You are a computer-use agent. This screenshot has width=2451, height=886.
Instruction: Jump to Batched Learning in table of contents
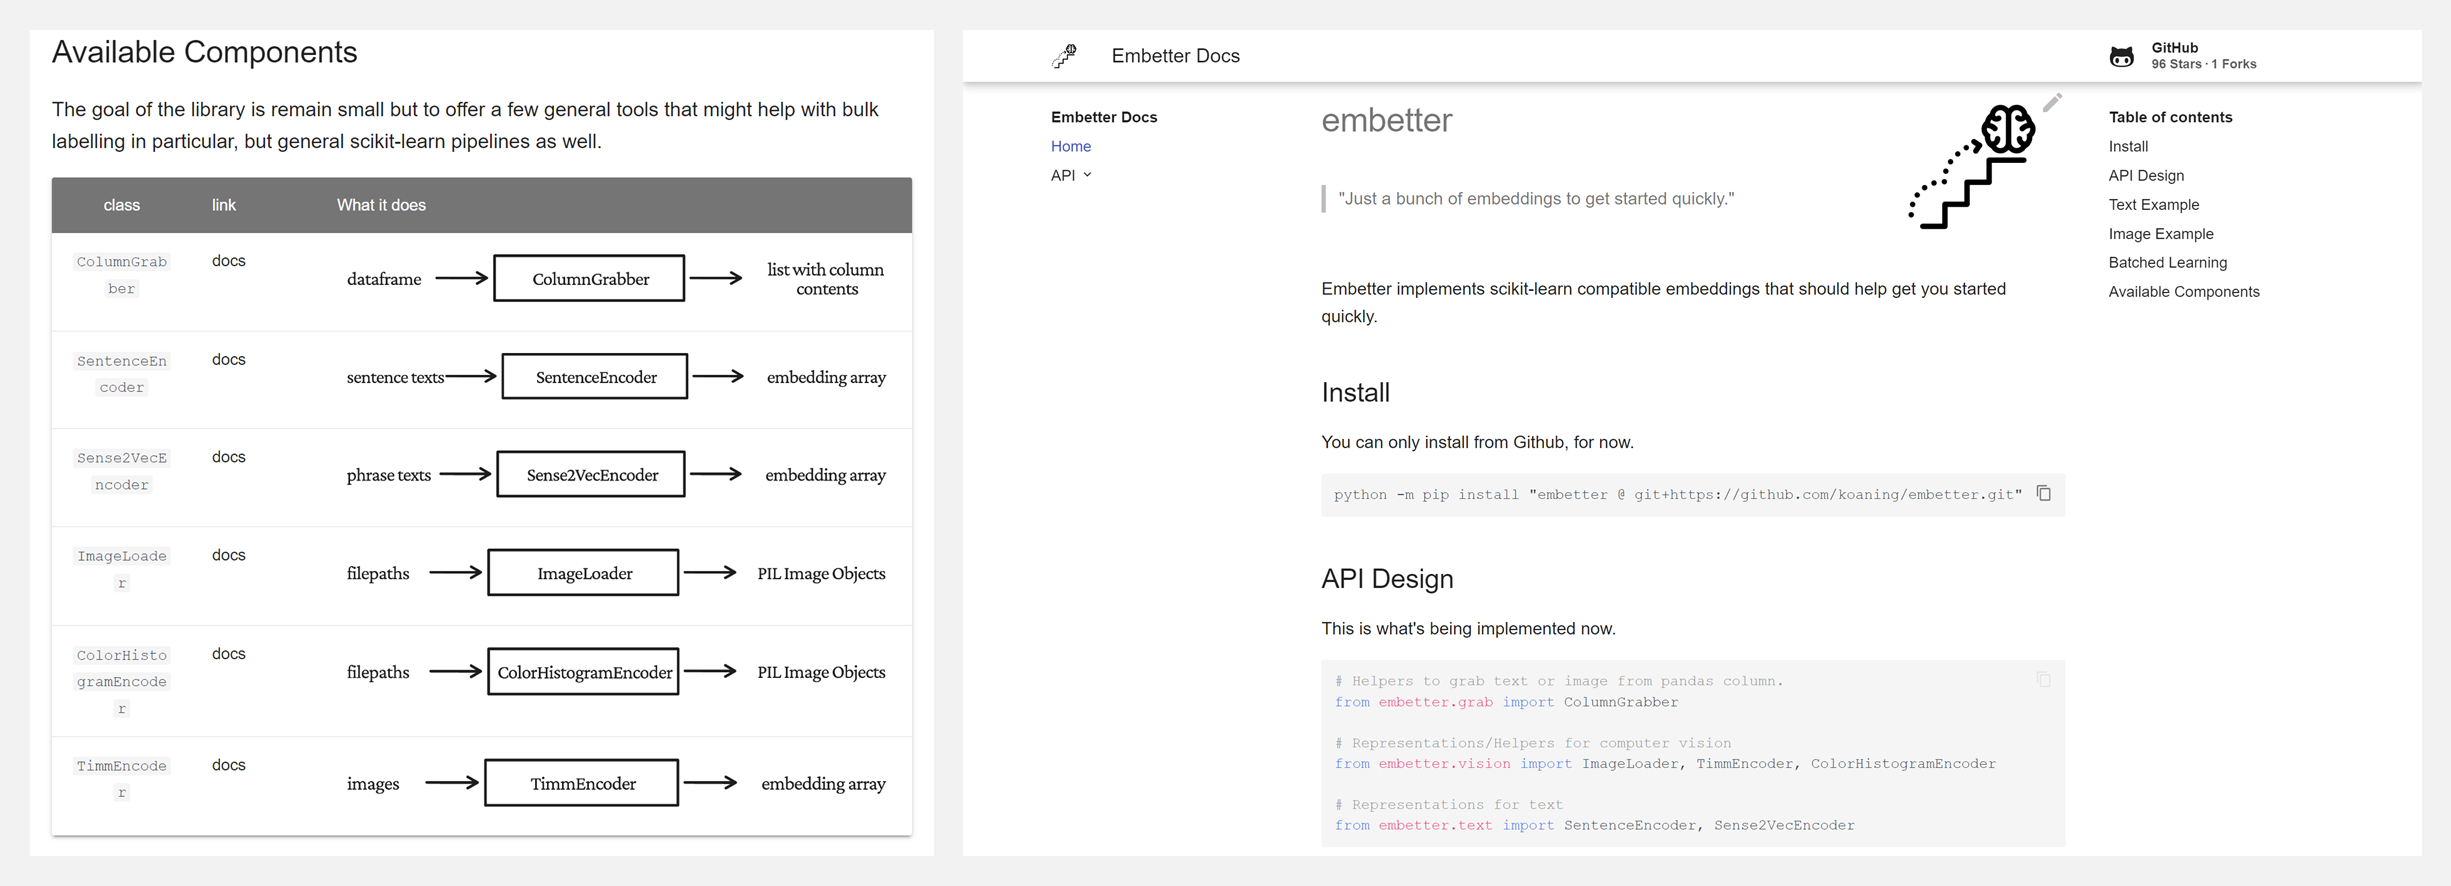coord(2168,262)
